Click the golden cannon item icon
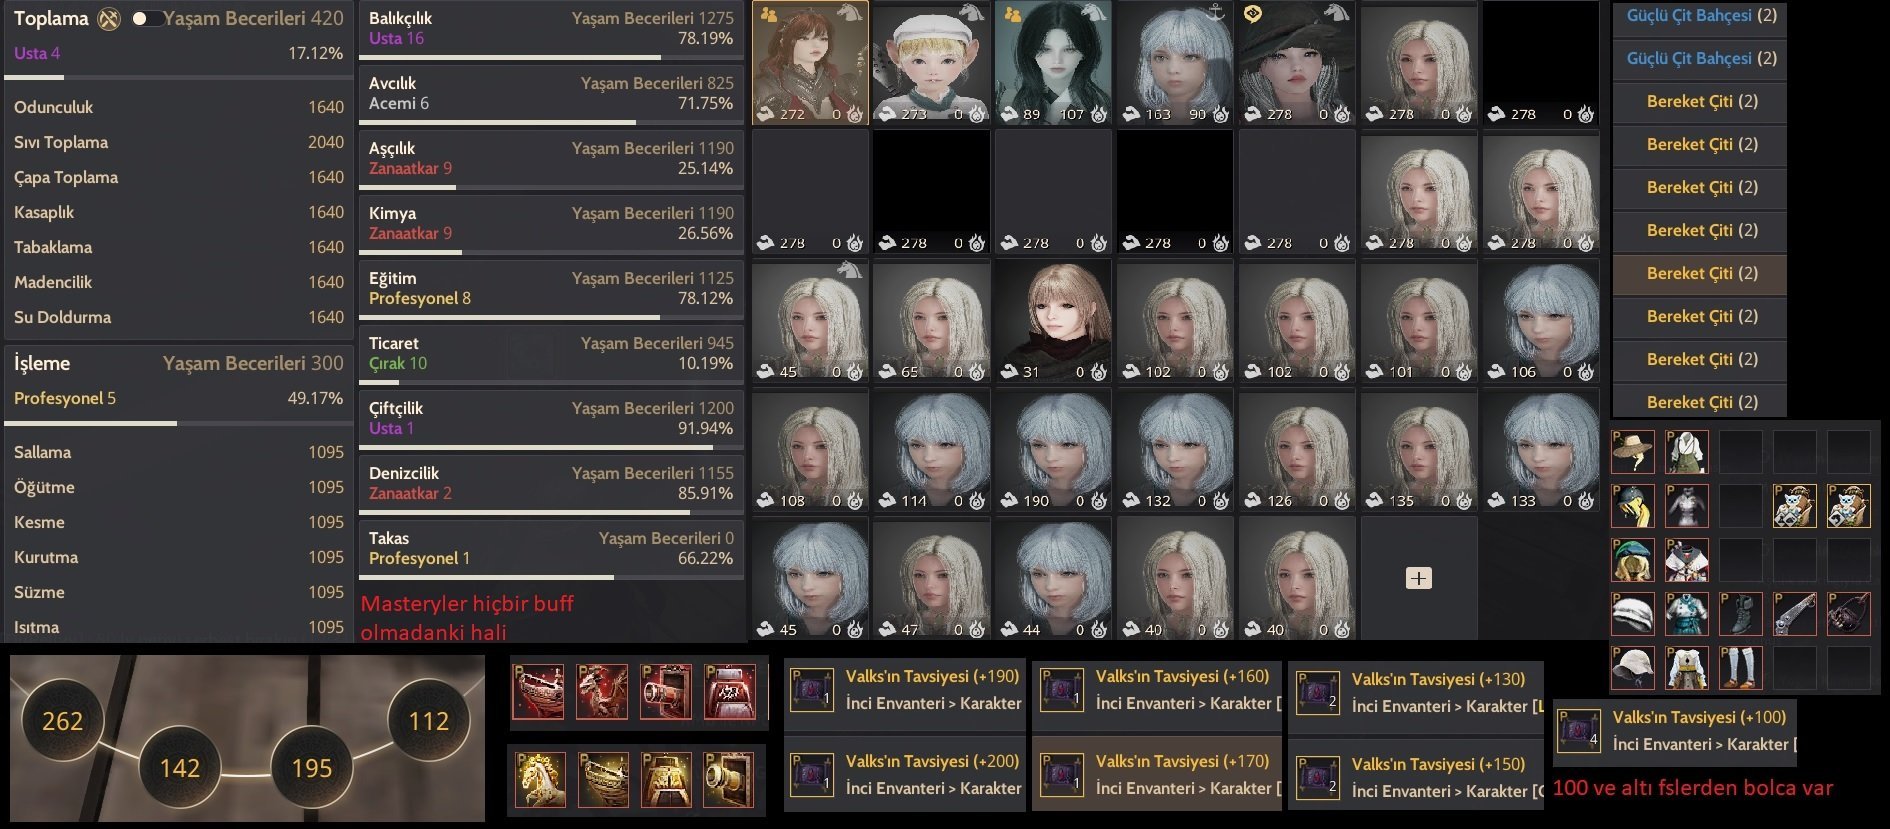Viewport: 1890px width, 829px height. click(728, 780)
